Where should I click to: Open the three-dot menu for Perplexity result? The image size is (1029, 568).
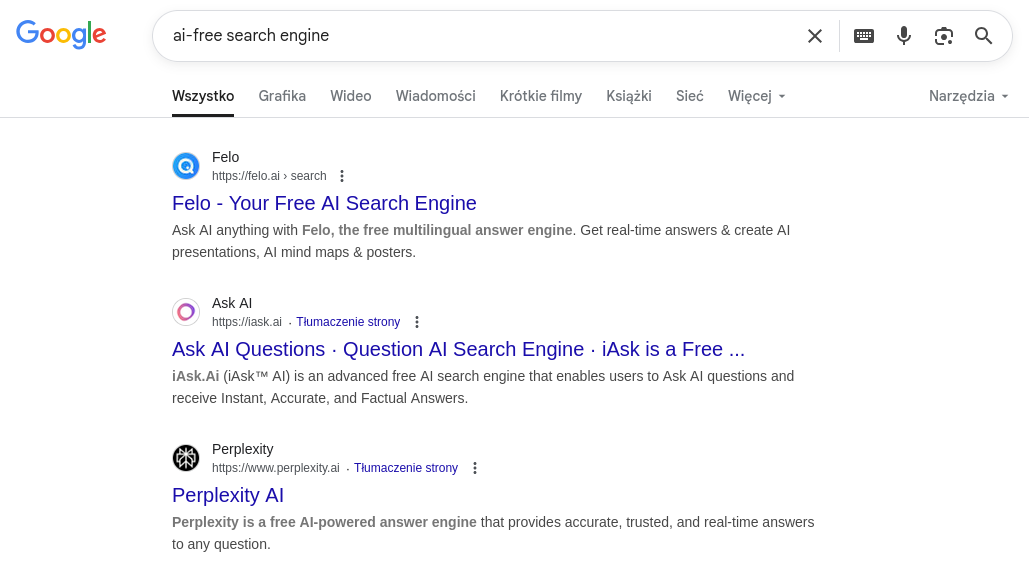(475, 468)
